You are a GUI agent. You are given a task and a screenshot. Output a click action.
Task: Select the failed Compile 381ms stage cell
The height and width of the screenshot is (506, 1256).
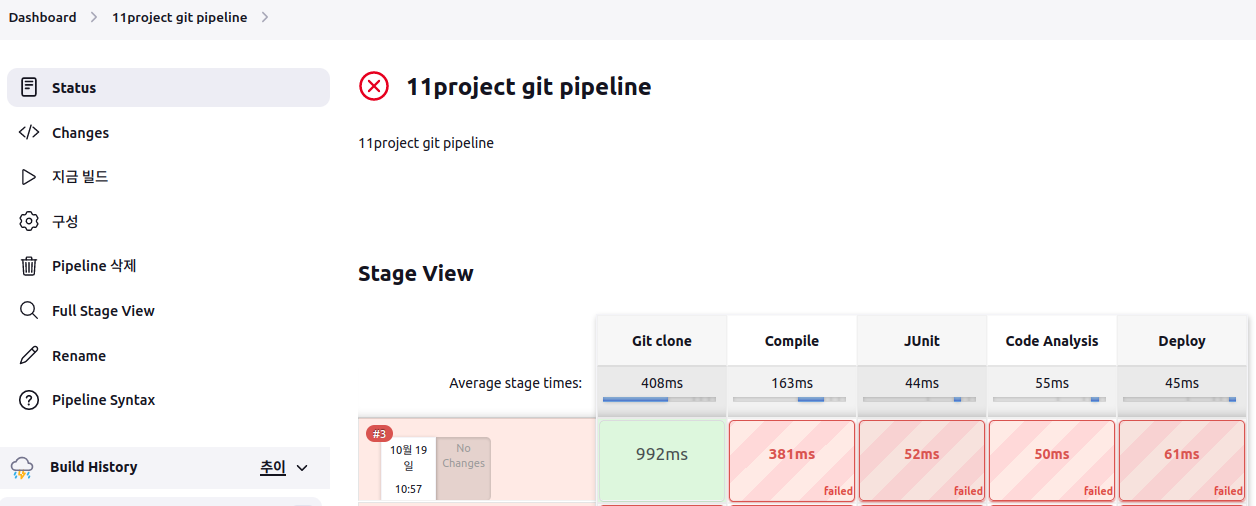[792, 460]
